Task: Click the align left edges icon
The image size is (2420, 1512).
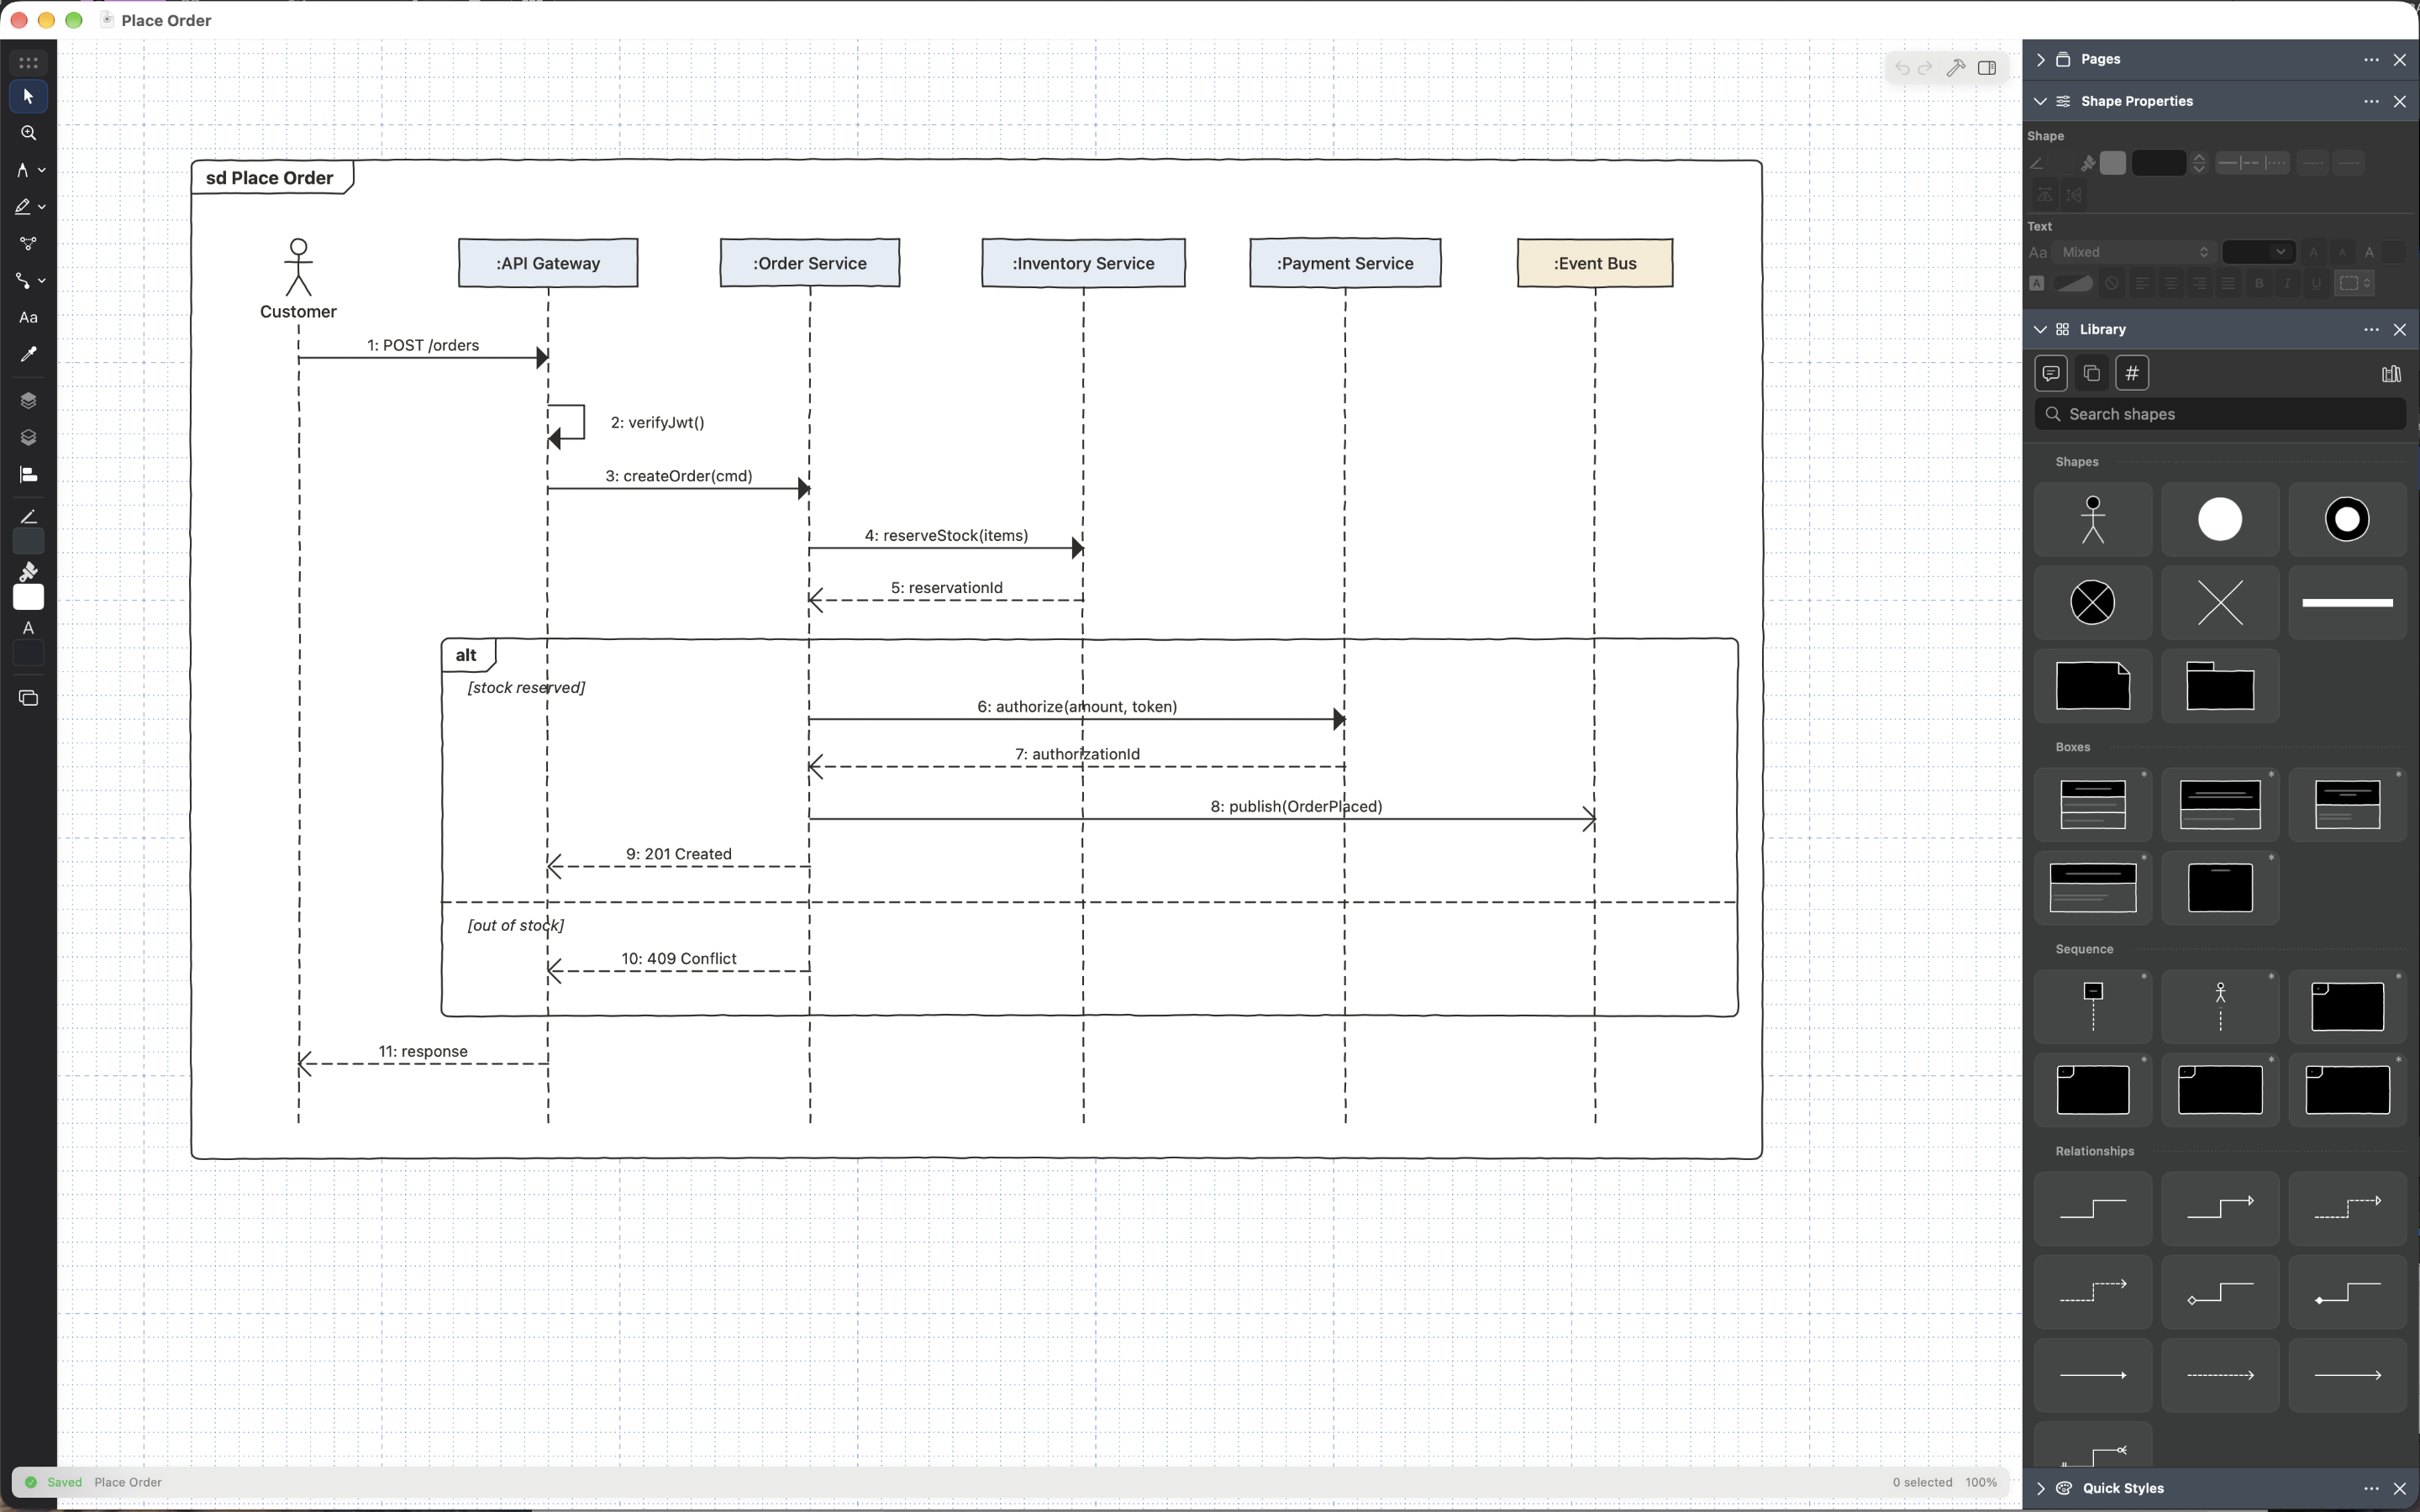Action: point(28,475)
